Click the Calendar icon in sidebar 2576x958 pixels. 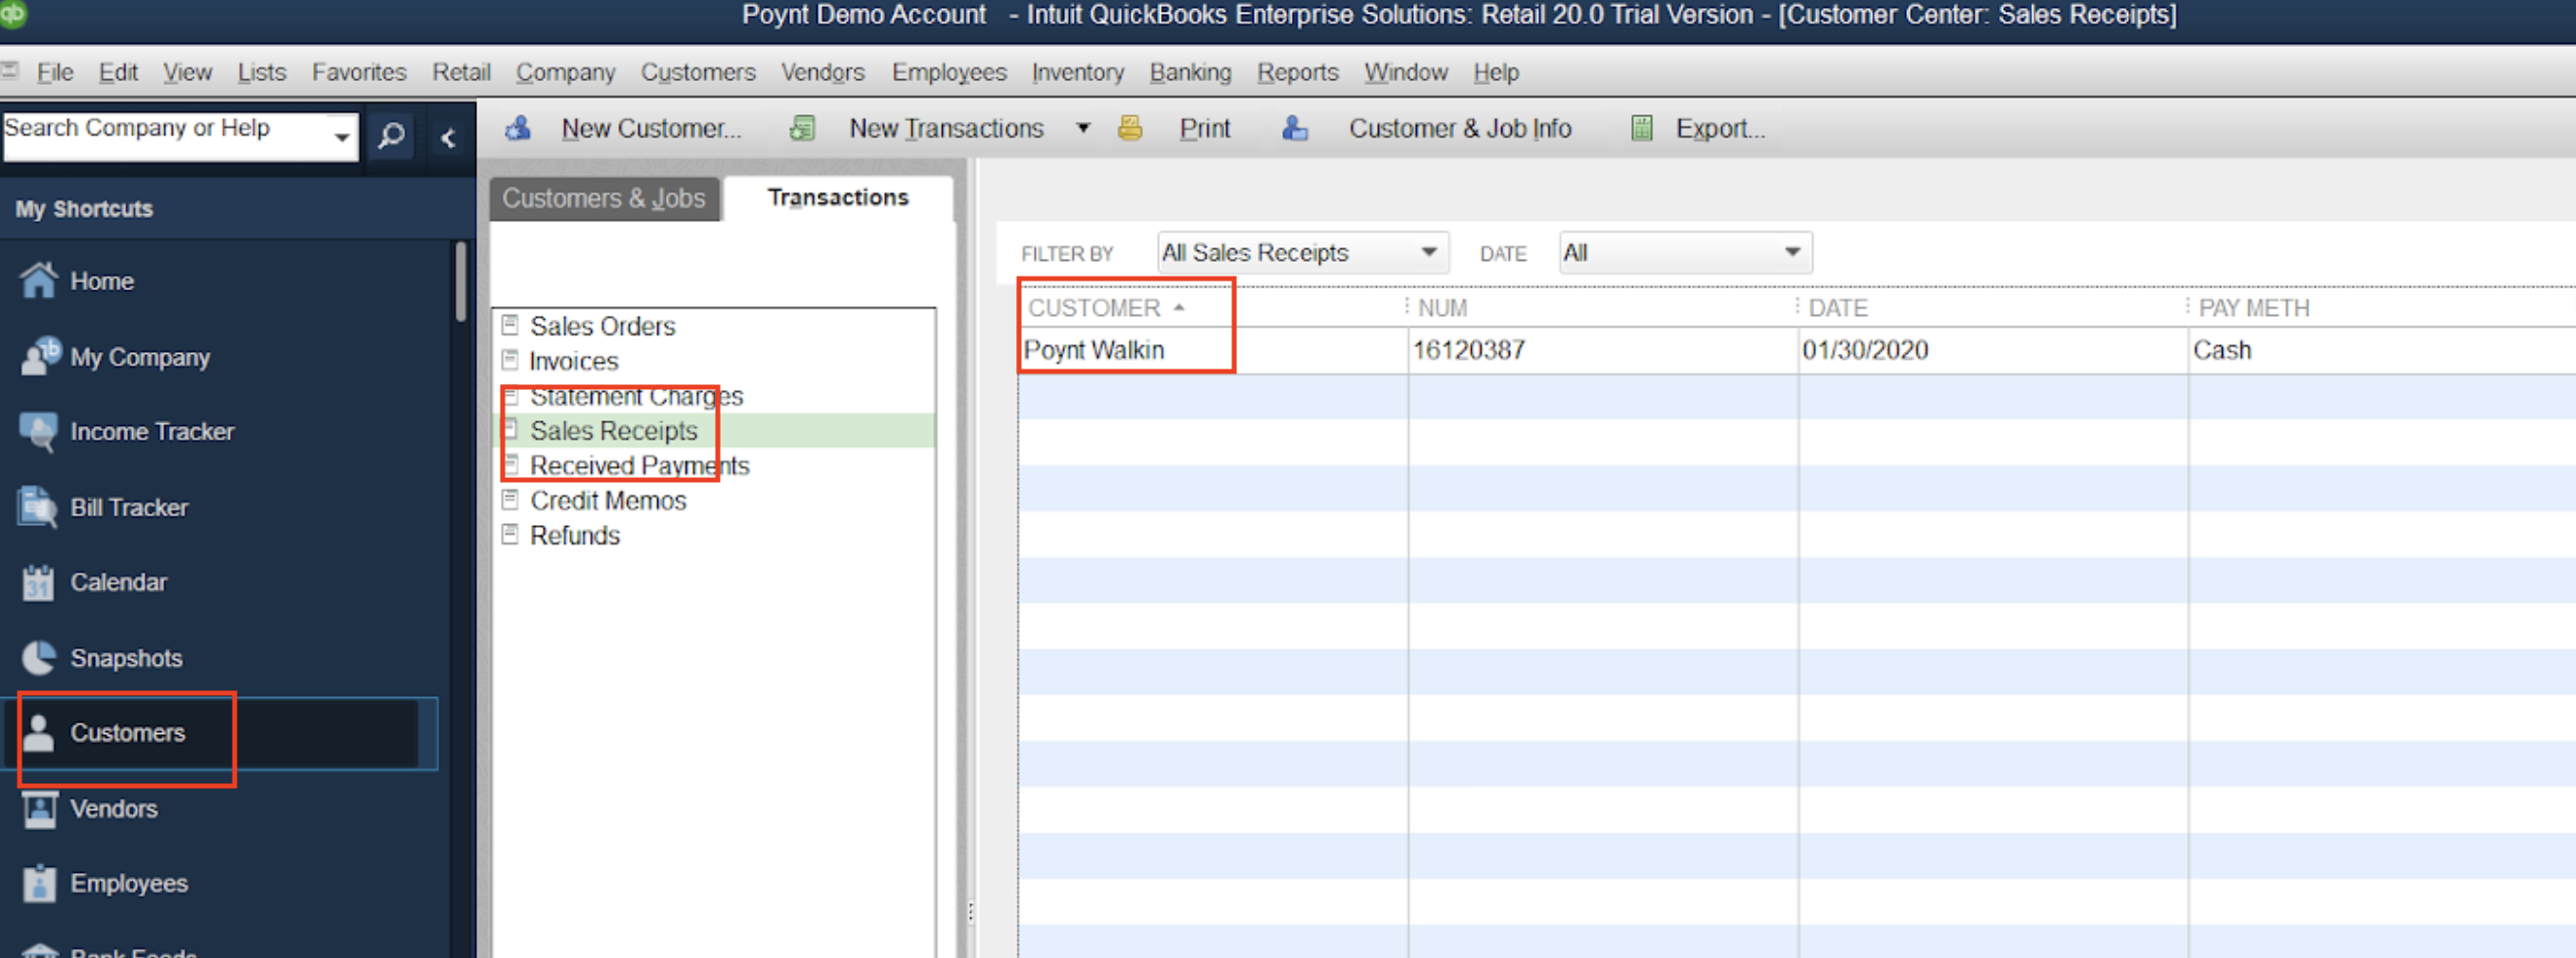39,582
